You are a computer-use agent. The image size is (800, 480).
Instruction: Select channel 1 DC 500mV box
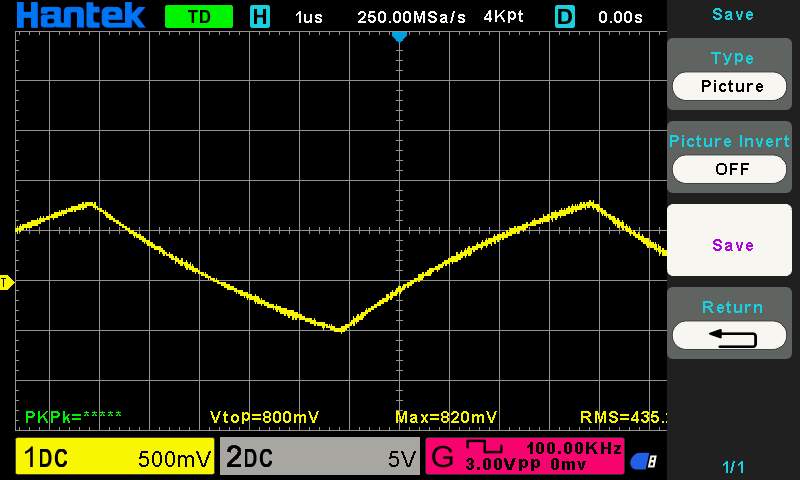coord(115,456)
